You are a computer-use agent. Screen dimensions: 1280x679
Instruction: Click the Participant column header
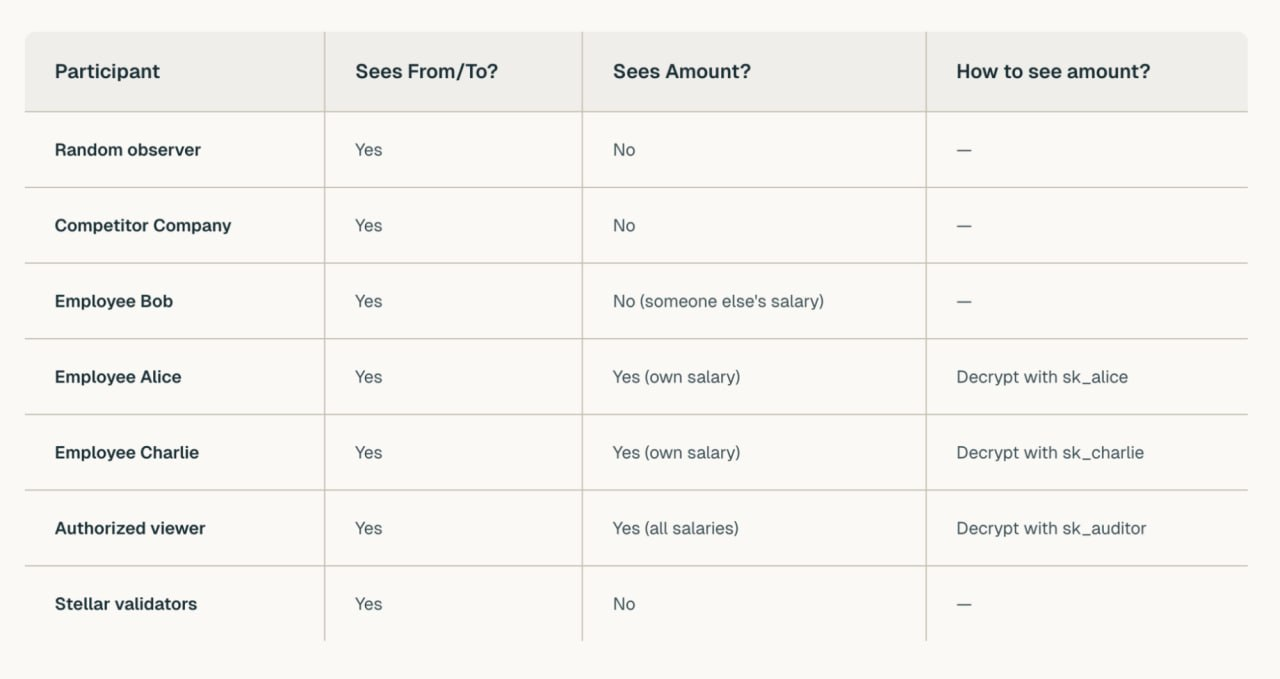(x=107, y=71)
